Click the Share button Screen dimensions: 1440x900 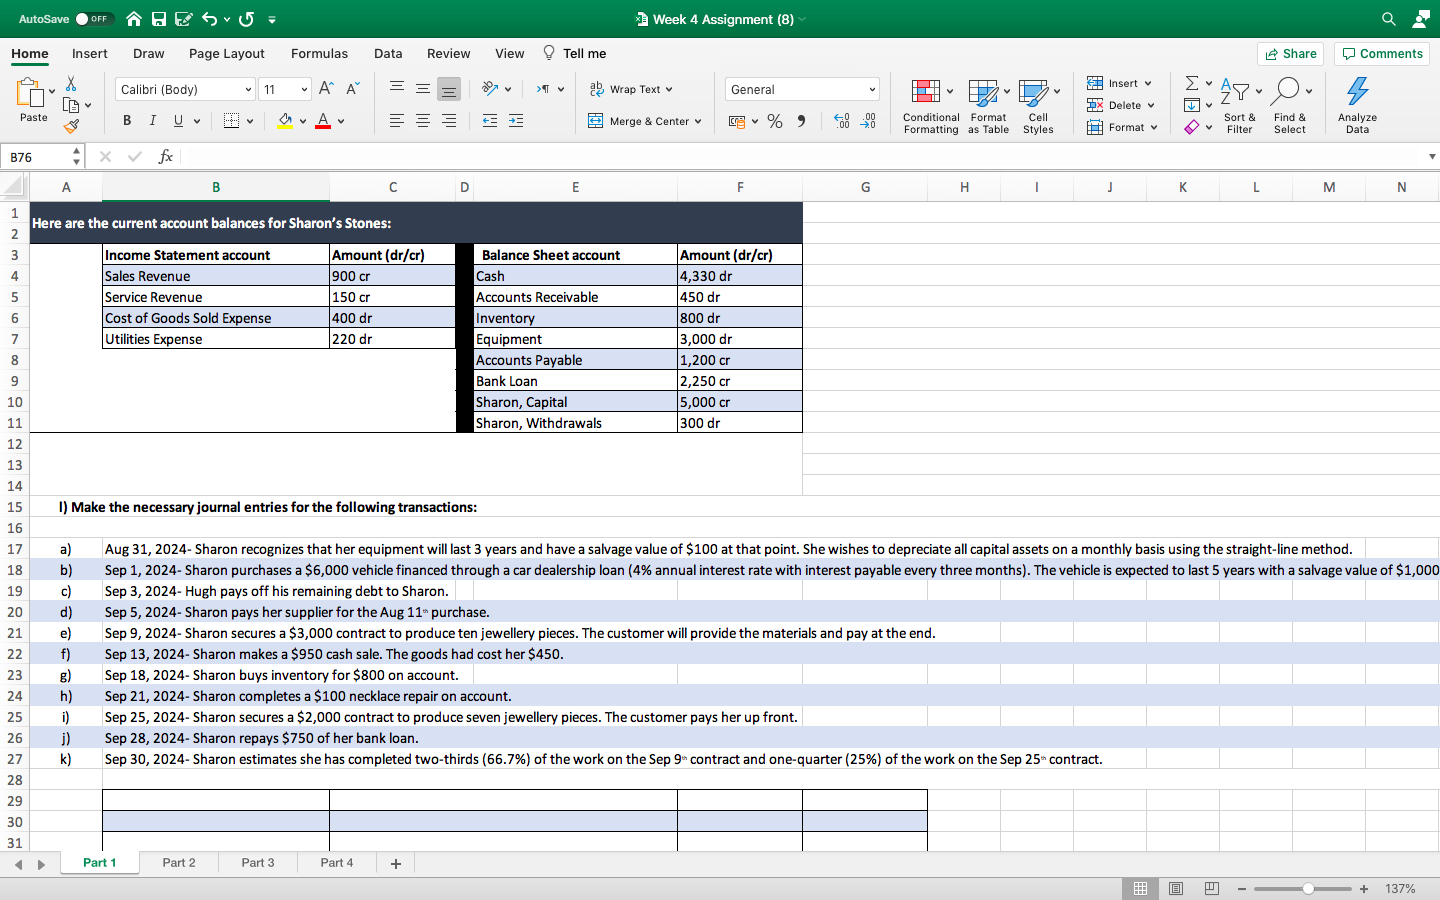point(1290,54)
